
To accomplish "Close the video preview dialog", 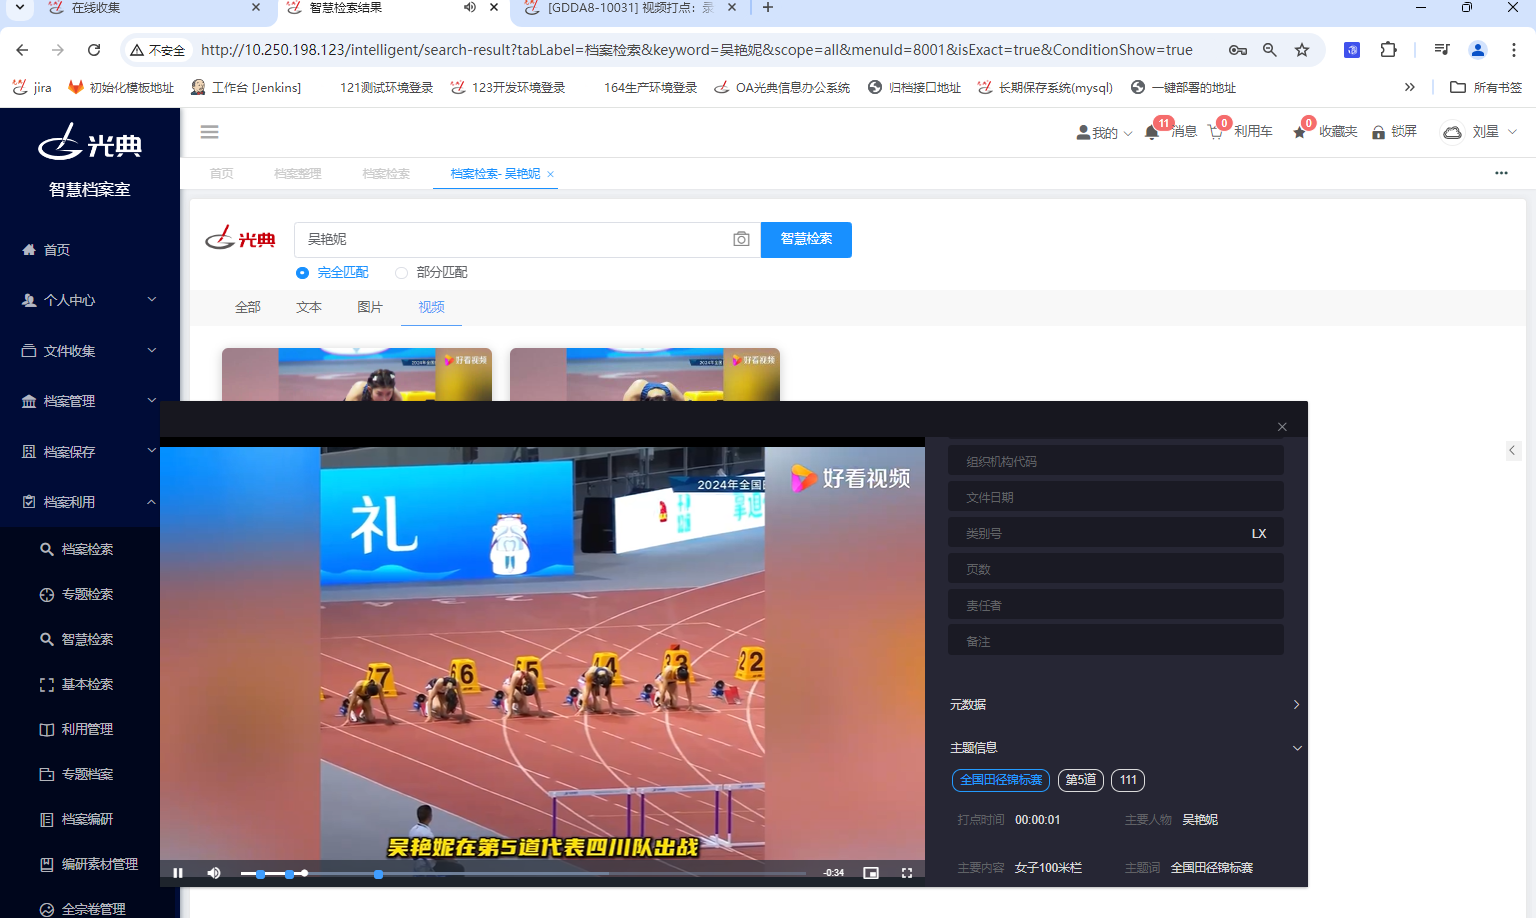I will [x=1282, y=427].
